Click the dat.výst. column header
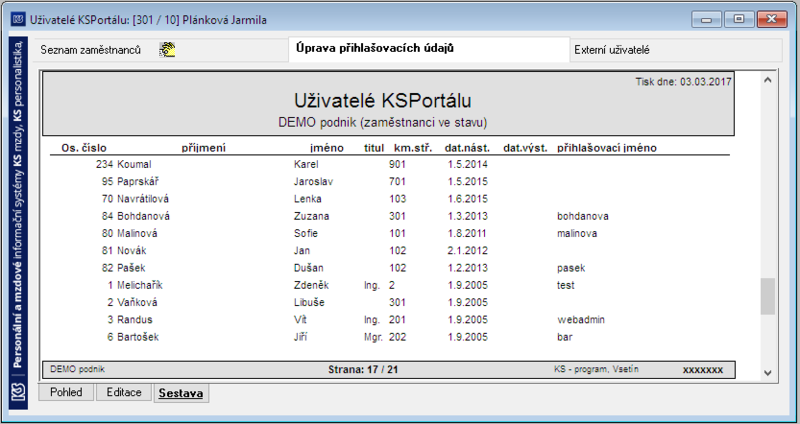Image resolution: width=800 pixels, height=424 pixels. [525, 148]
